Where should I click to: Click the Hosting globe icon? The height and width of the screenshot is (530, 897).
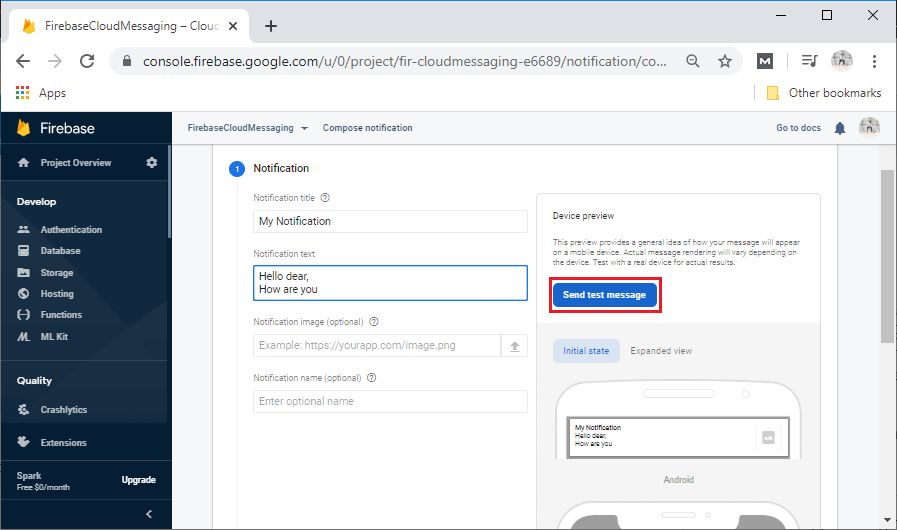23,294
